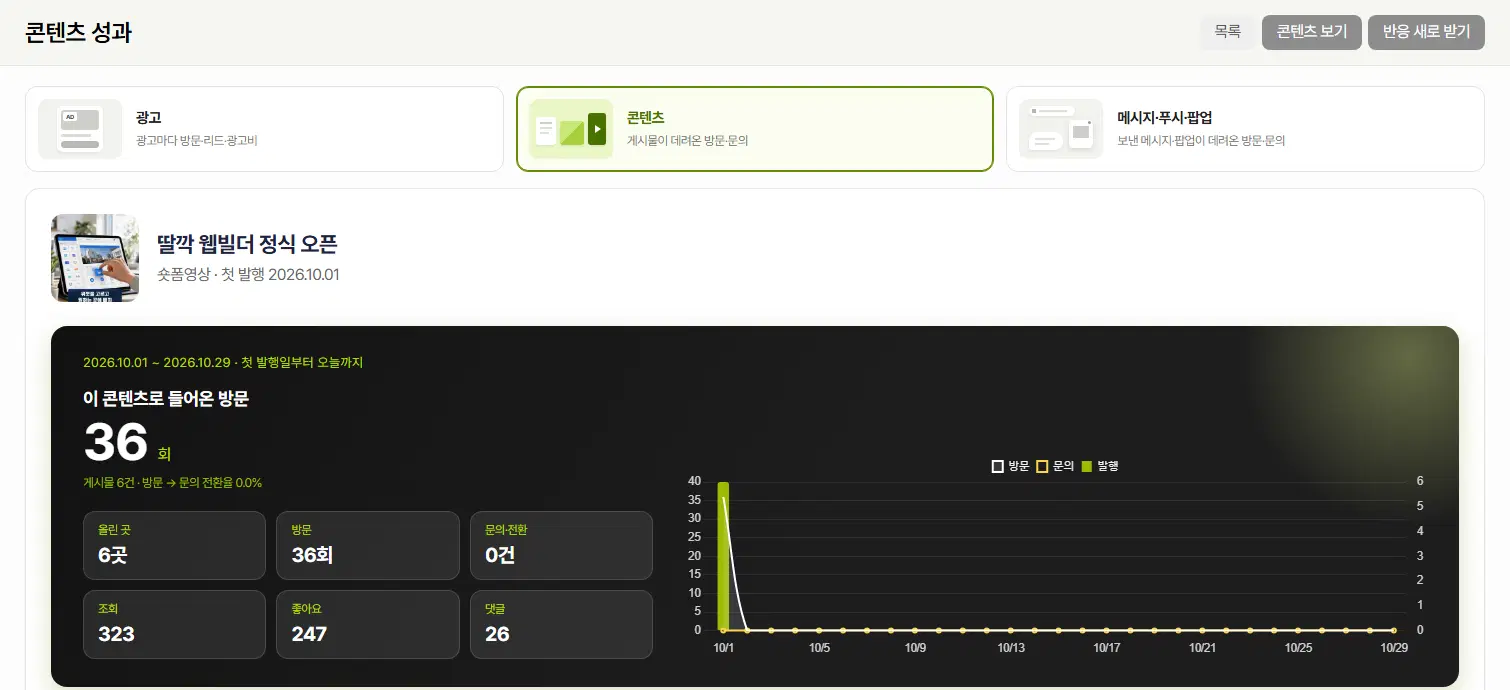1510x690 pixels.
Task: Click the 이 콘텐츠로 들어온 방문 heading
Action: [166, 399]
